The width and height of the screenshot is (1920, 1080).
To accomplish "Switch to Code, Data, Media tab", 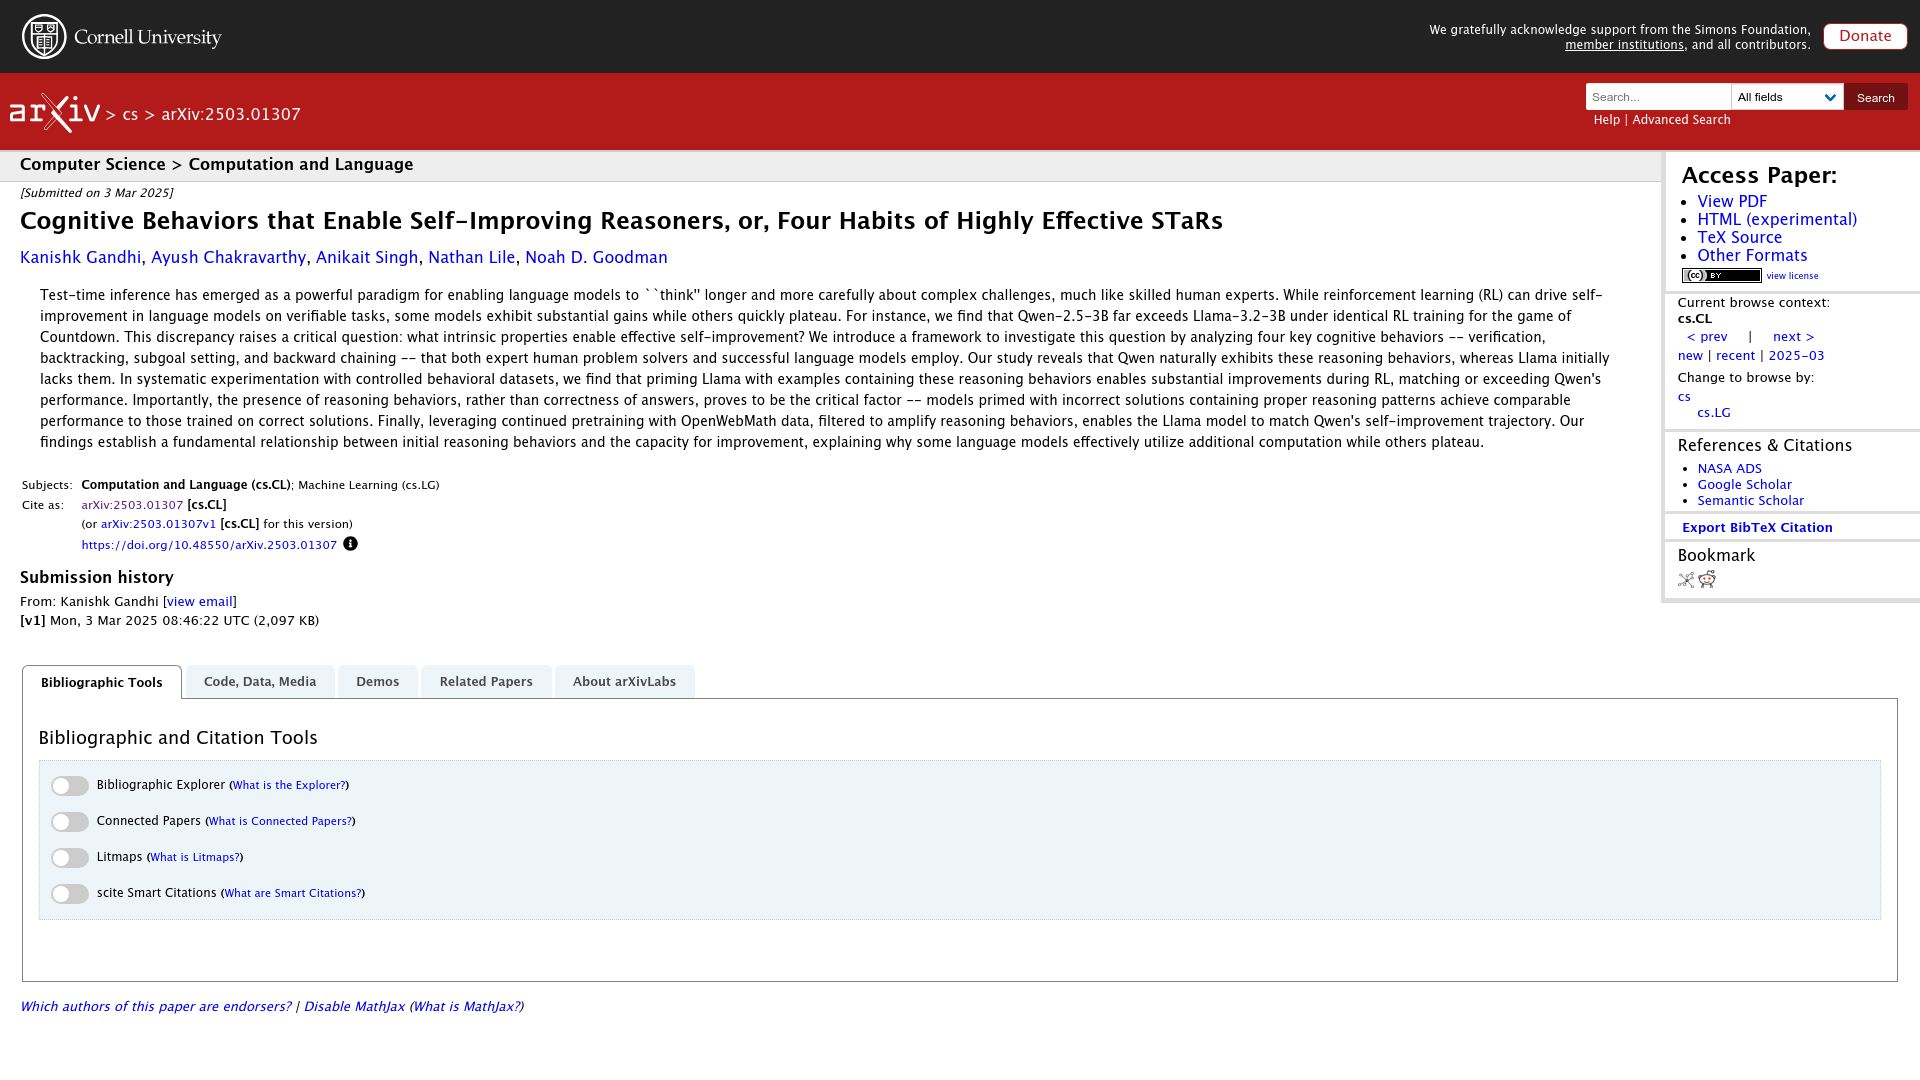I will (260, 682).
